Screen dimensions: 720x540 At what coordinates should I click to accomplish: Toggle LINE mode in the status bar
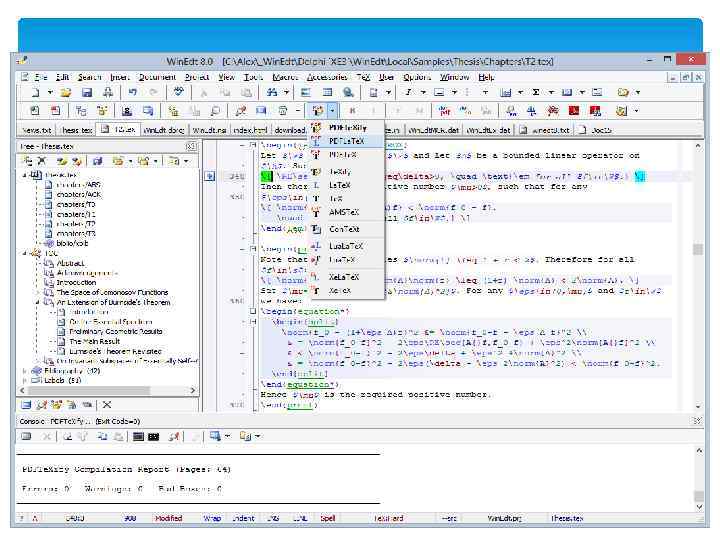tap(300, 518)
